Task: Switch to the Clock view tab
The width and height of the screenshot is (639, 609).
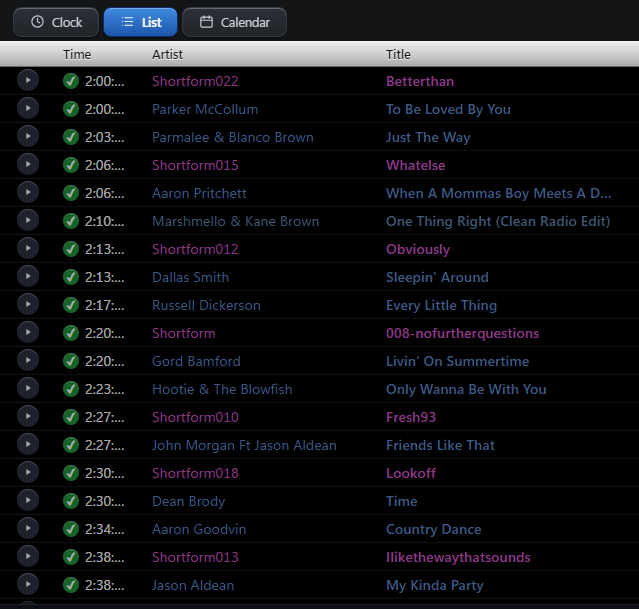Action: [56, 22]
